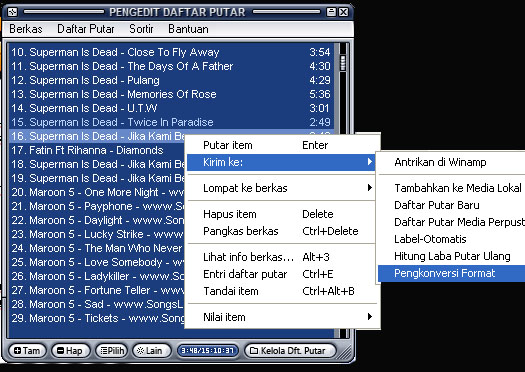Select Daftar Putar Baru in submenu
The height and width of the screenshot is (372, 525).
(451, 205)
